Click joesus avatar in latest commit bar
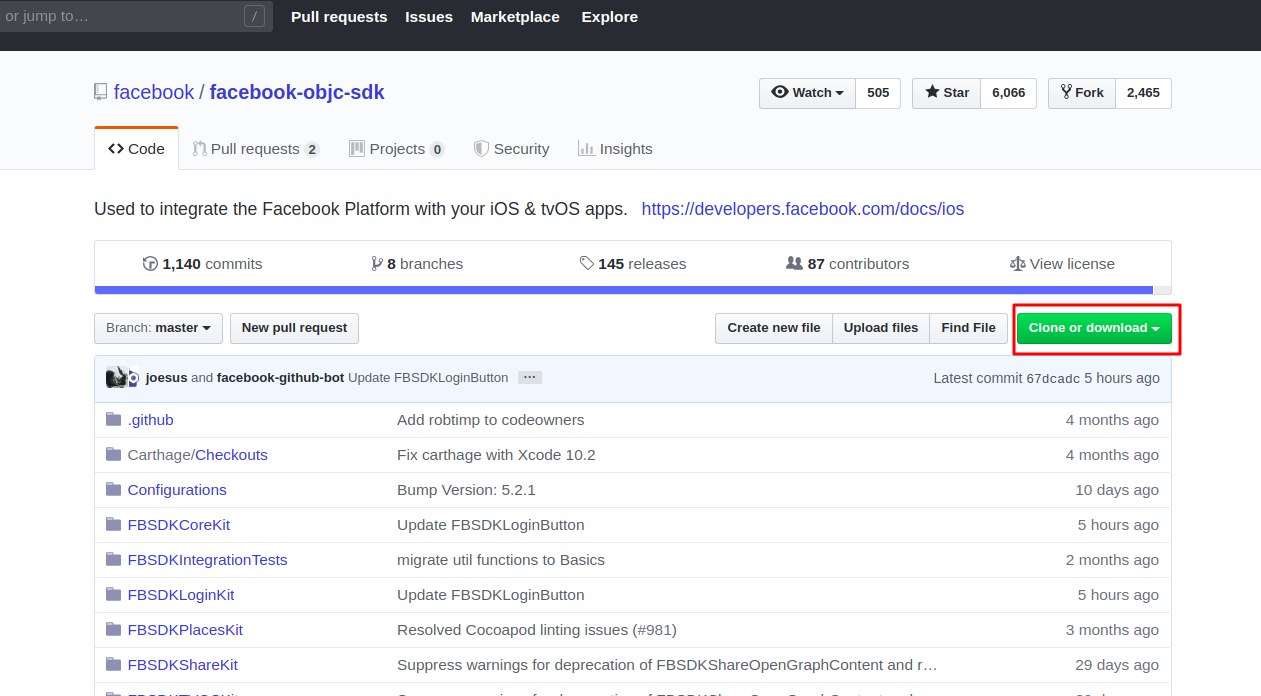This screenshot has height=696, width=1261. coord(117,378)
